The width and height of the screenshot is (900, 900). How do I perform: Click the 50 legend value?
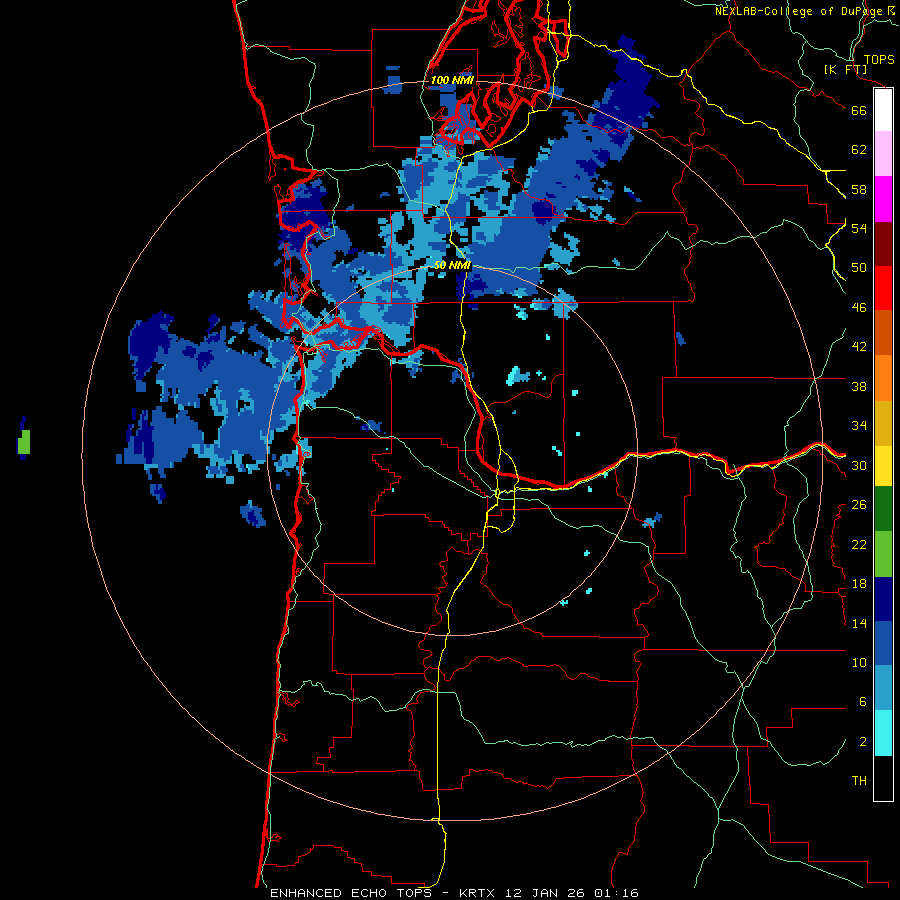[859, 267]
